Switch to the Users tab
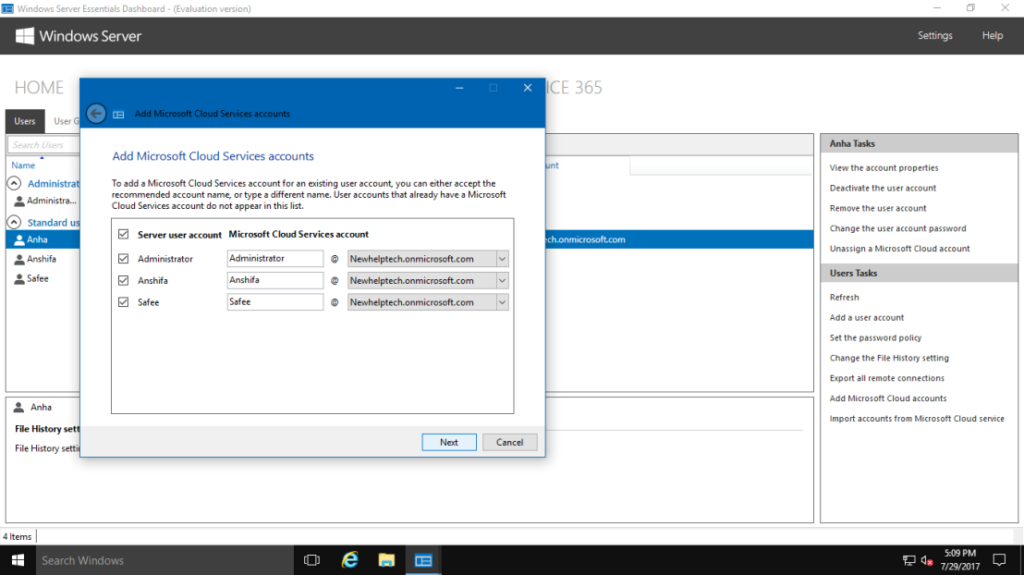The height and width of the screenshot is (575, 1024). coord(25,121)
